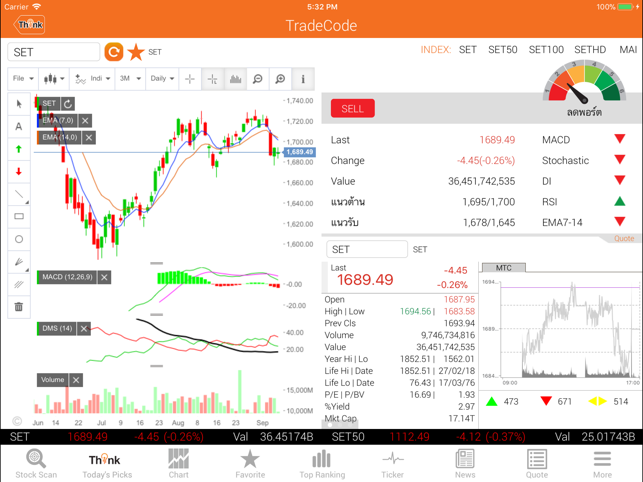Screen dimensions: 643x482
Task: Remove the DMS (14) indicator
Action: (84, 329)
